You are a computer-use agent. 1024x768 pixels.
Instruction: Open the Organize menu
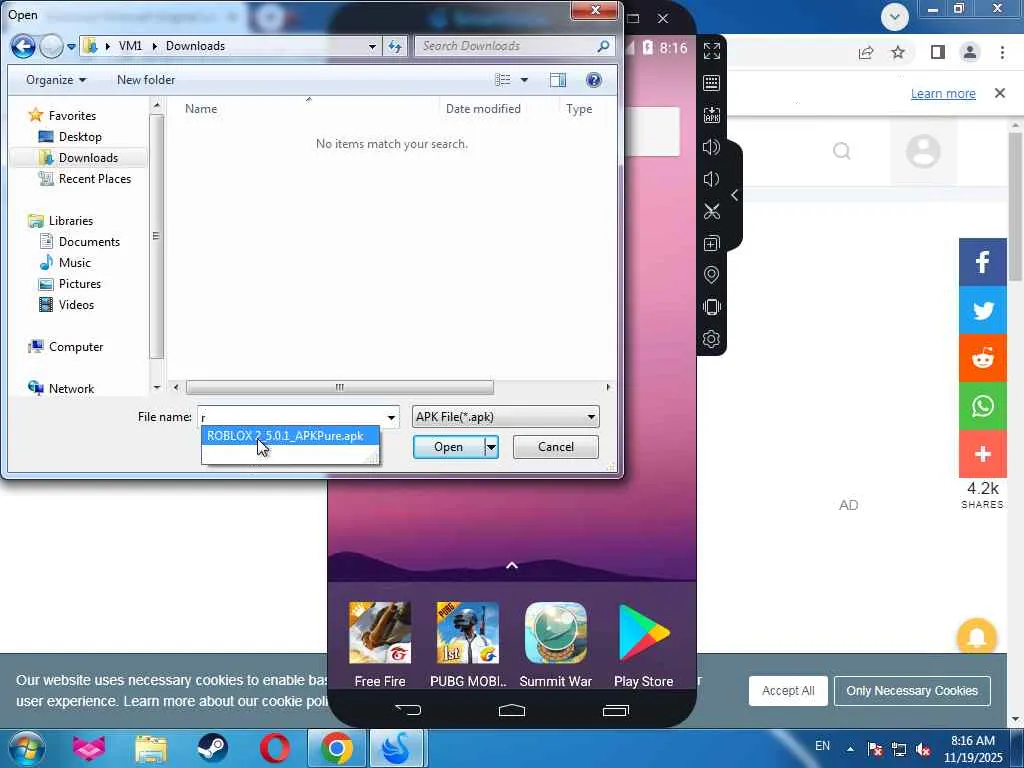(x=56, y=80)
